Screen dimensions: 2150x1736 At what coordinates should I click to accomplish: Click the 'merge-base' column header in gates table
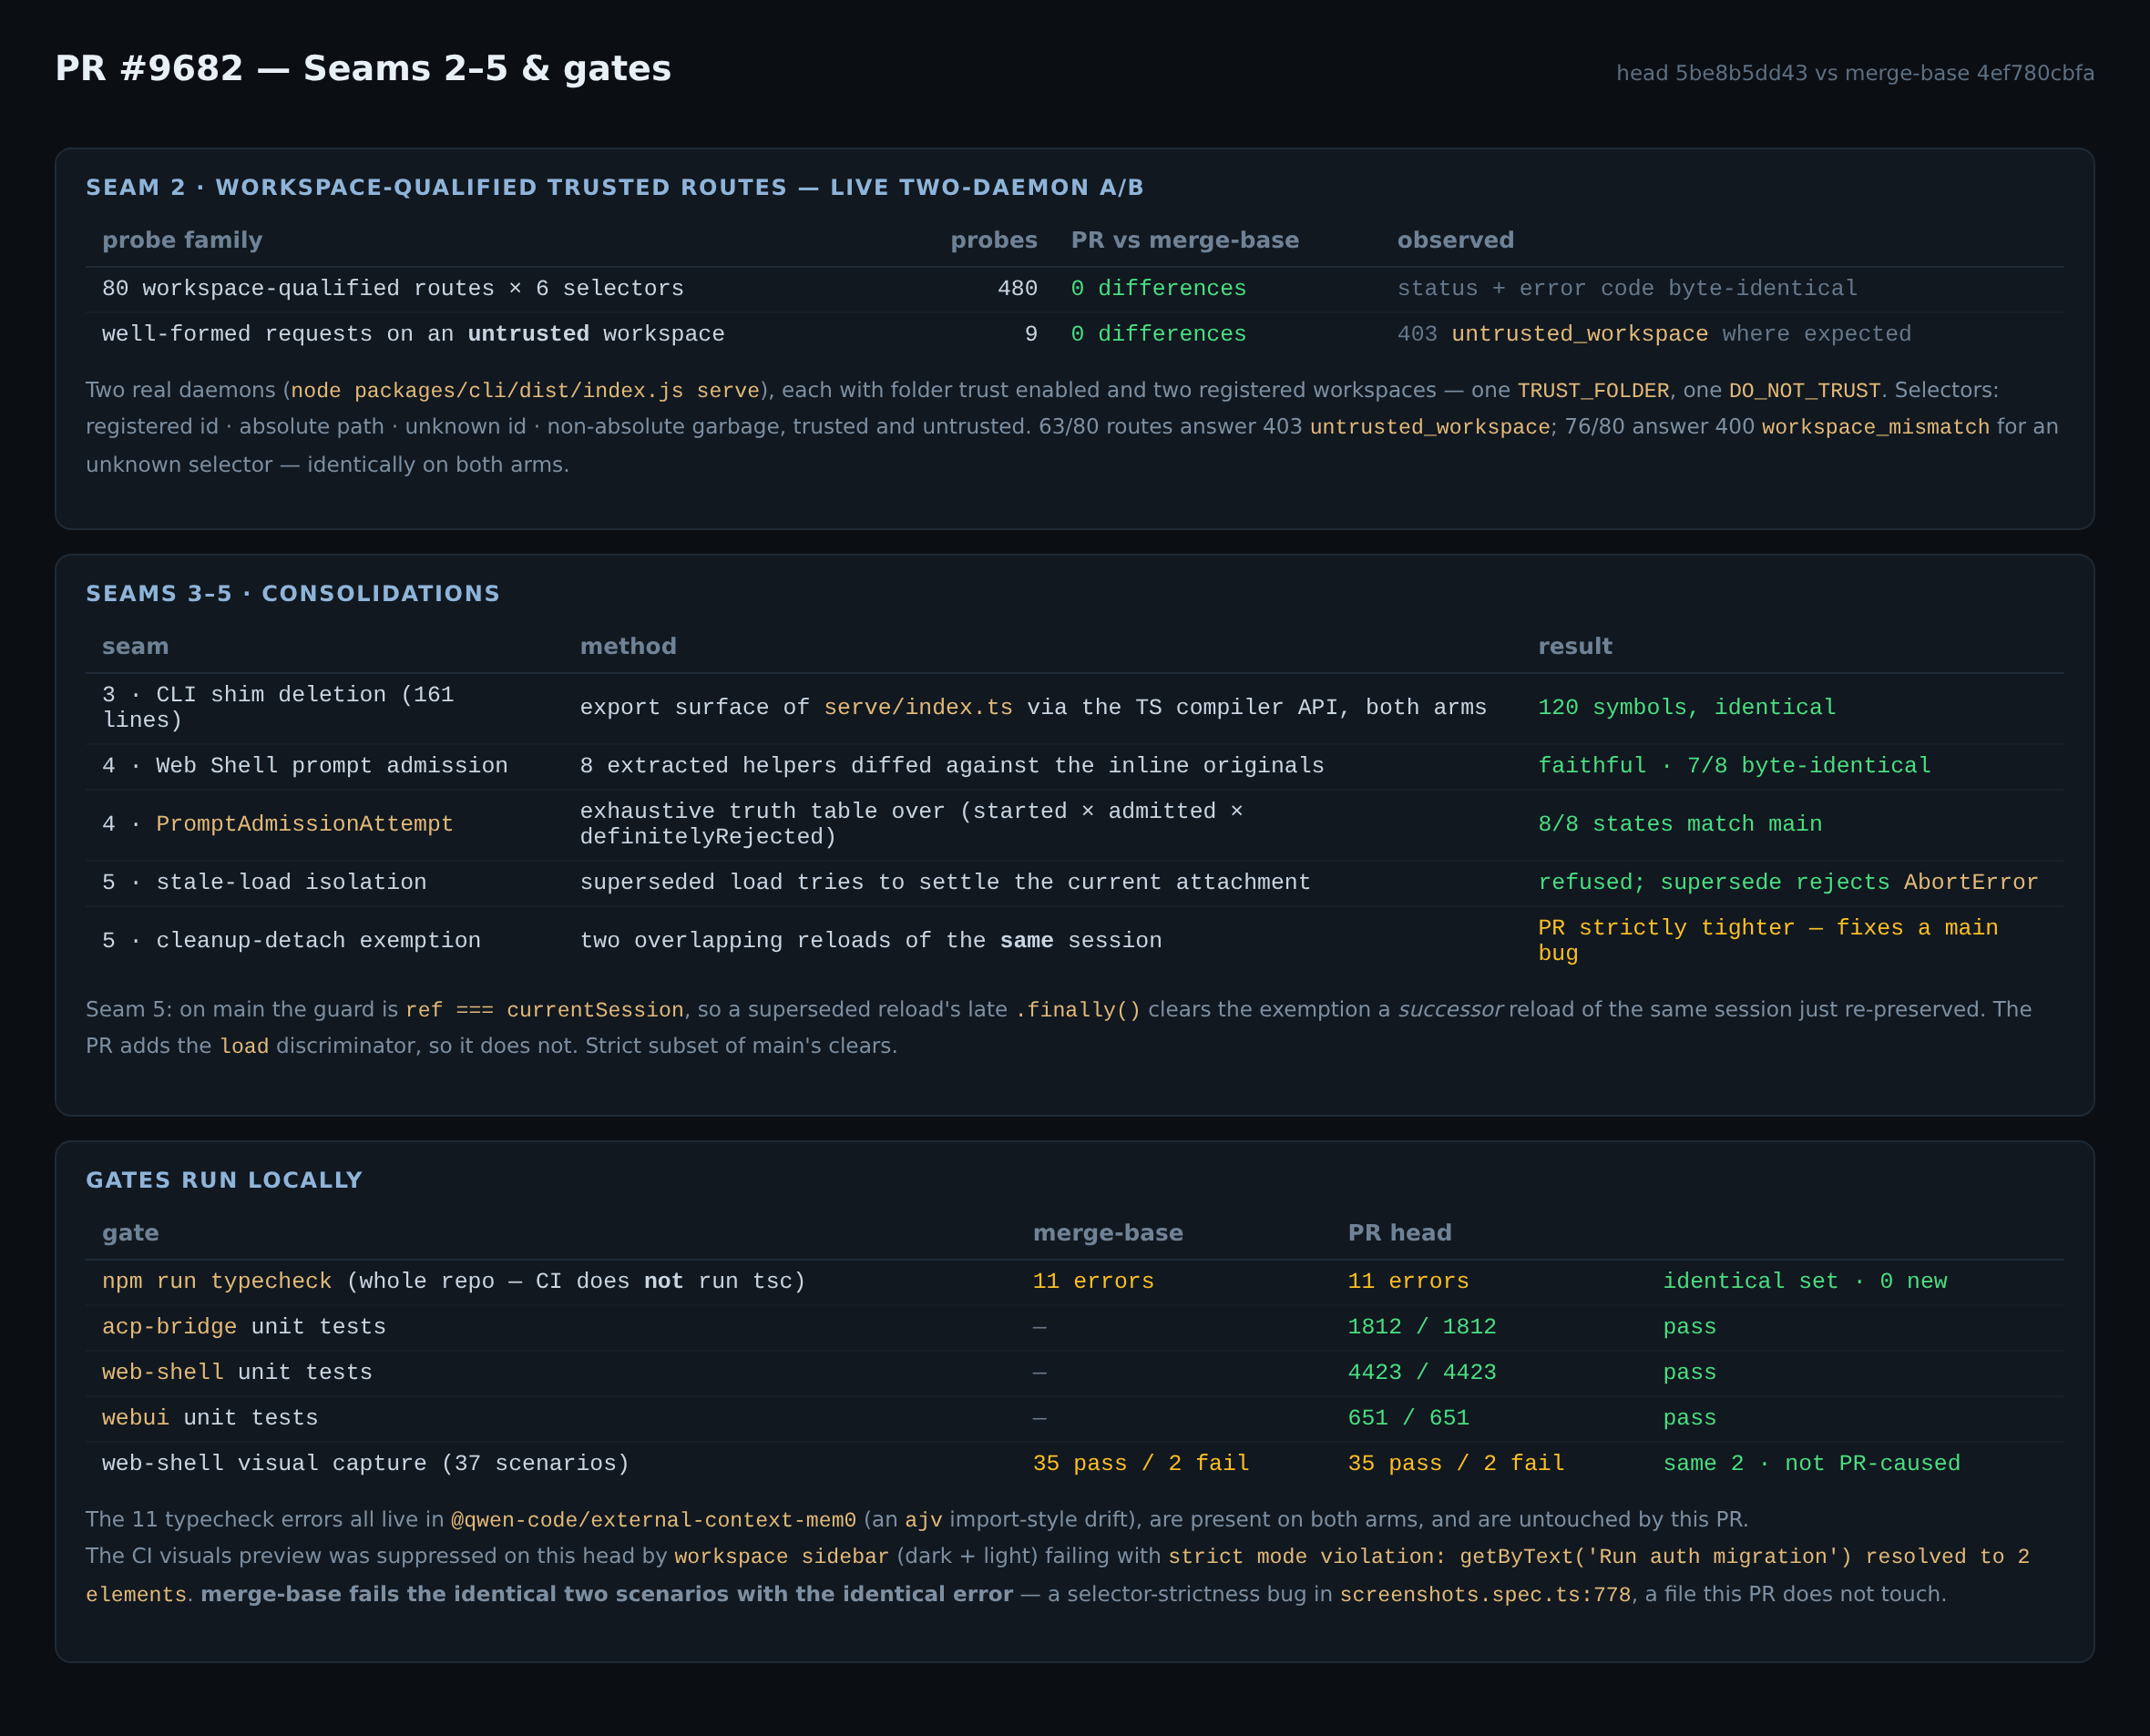point(1108,1233)
